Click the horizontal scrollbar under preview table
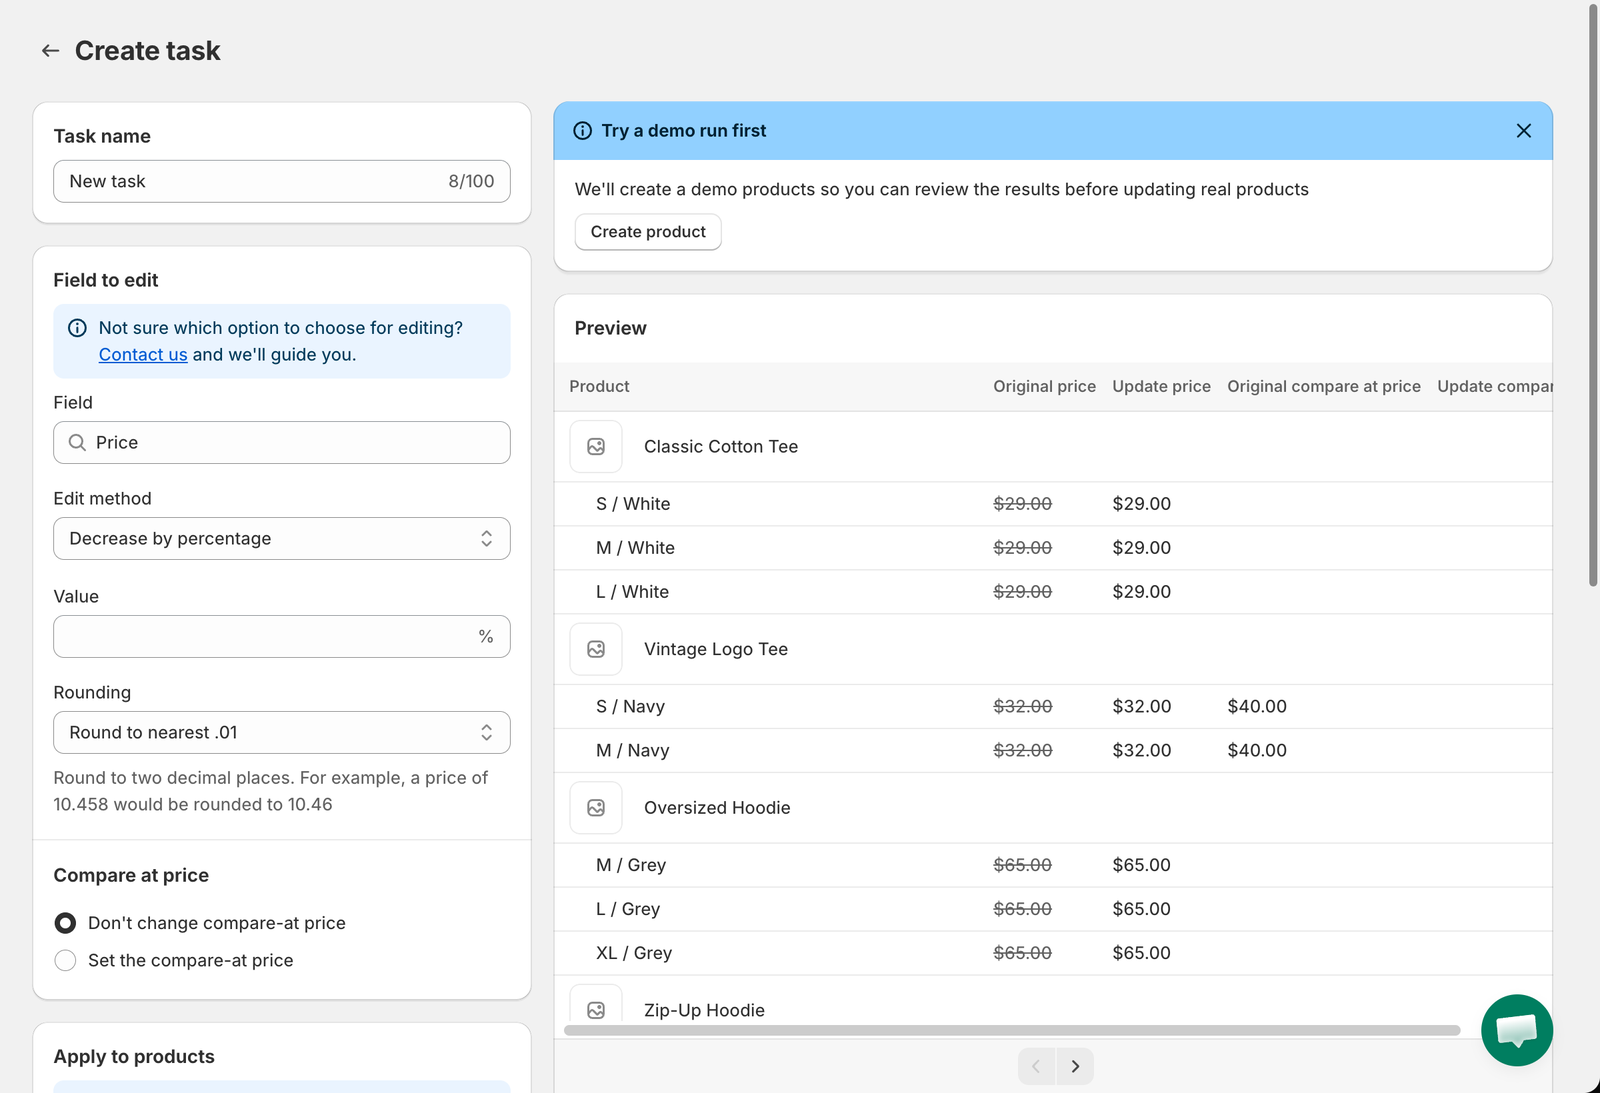 (x=1012, y=1030)
